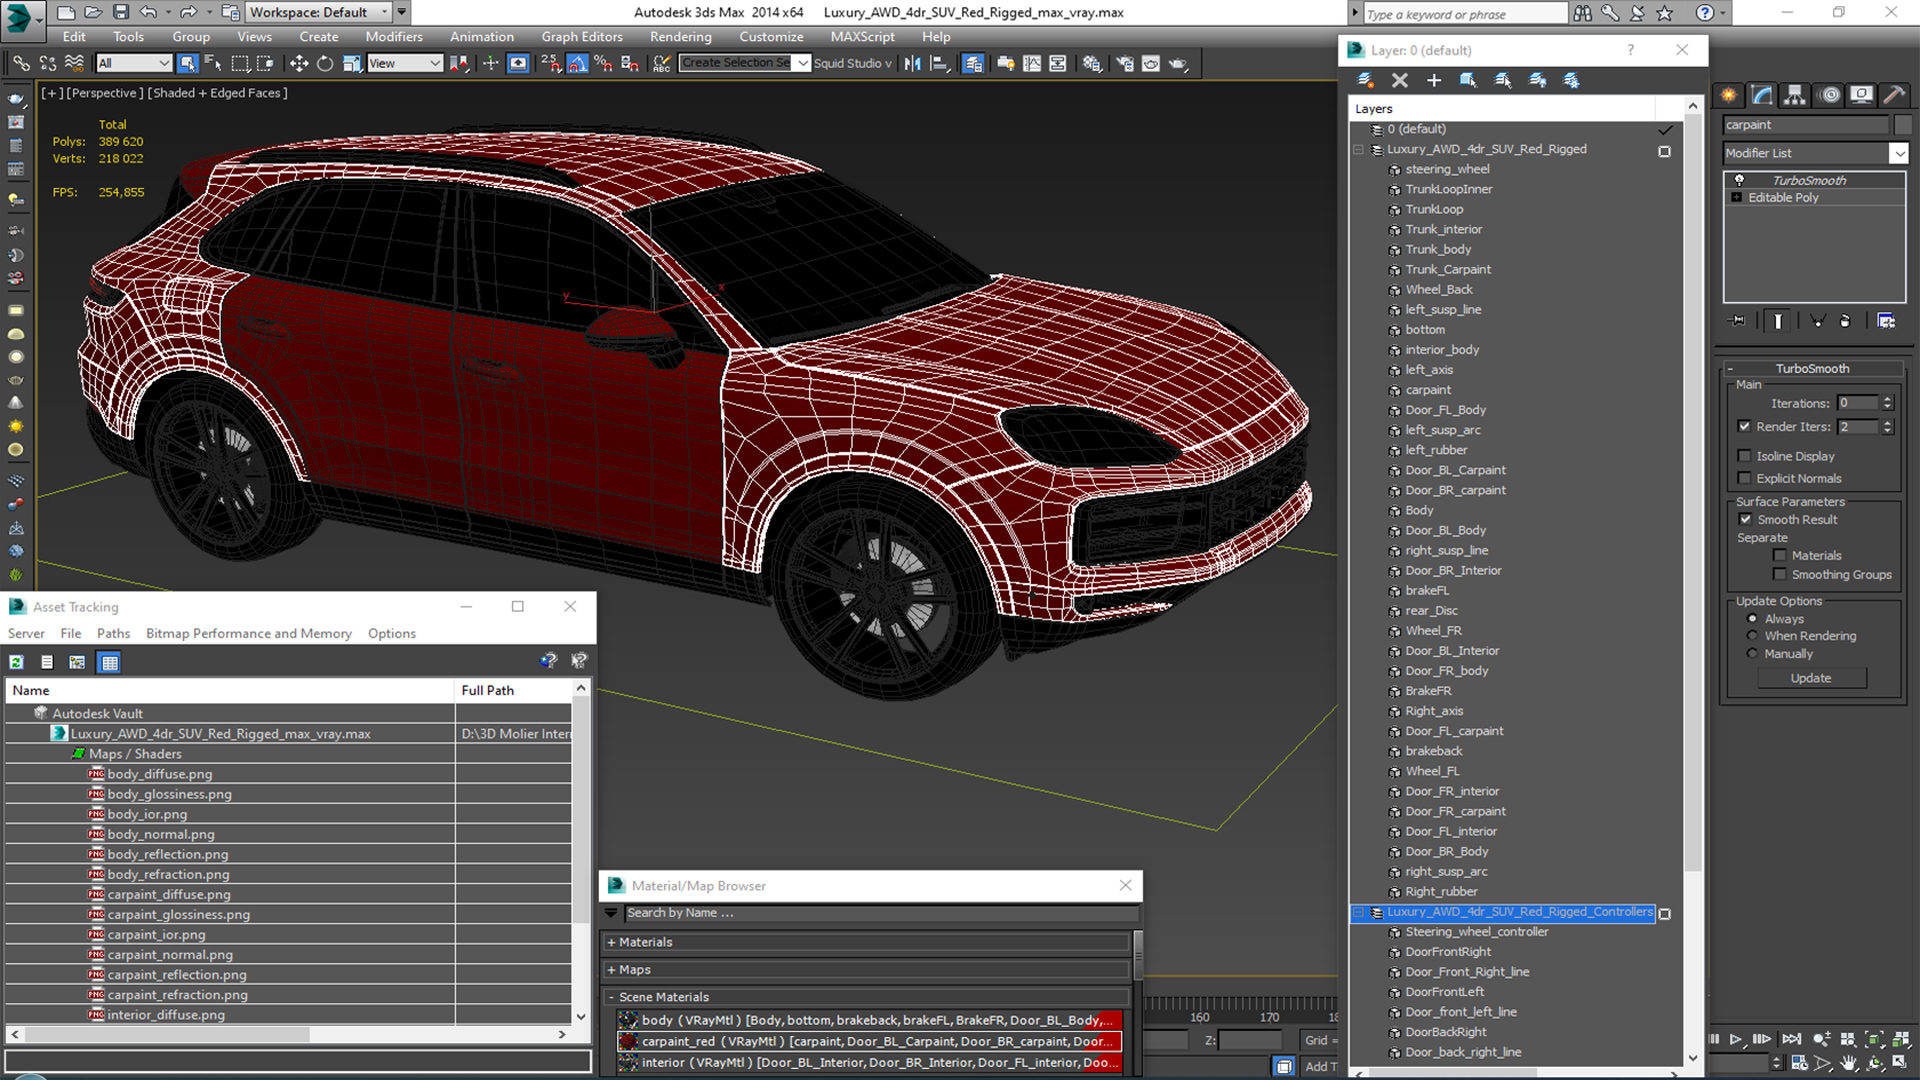The height and width of the screenshot is (1080, 1920).
Task: Click the Search by Name field
Action: 881,913
